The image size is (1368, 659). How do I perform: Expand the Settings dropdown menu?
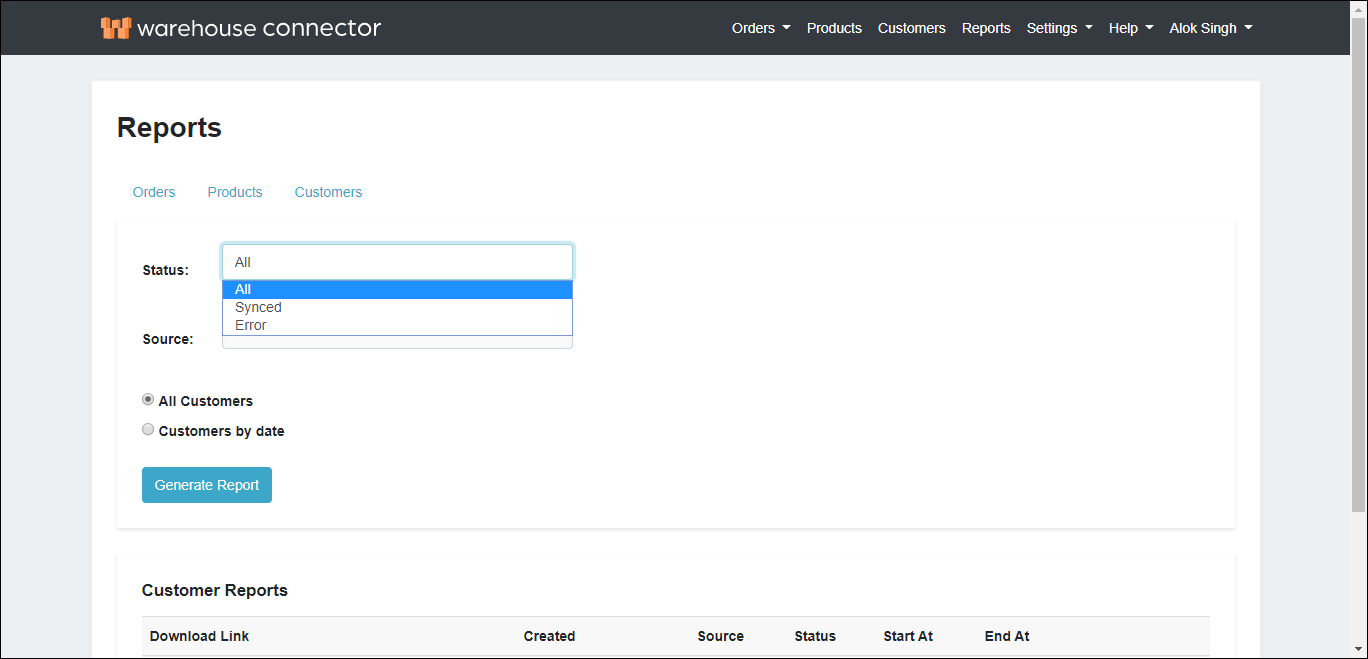coord(1059,28)
